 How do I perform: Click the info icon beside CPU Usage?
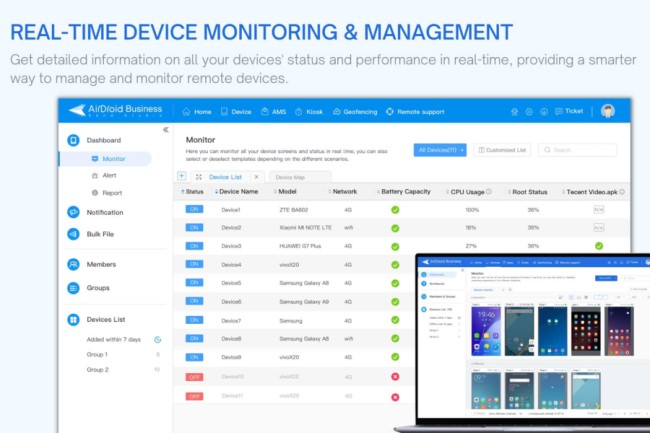pos(489,192)
